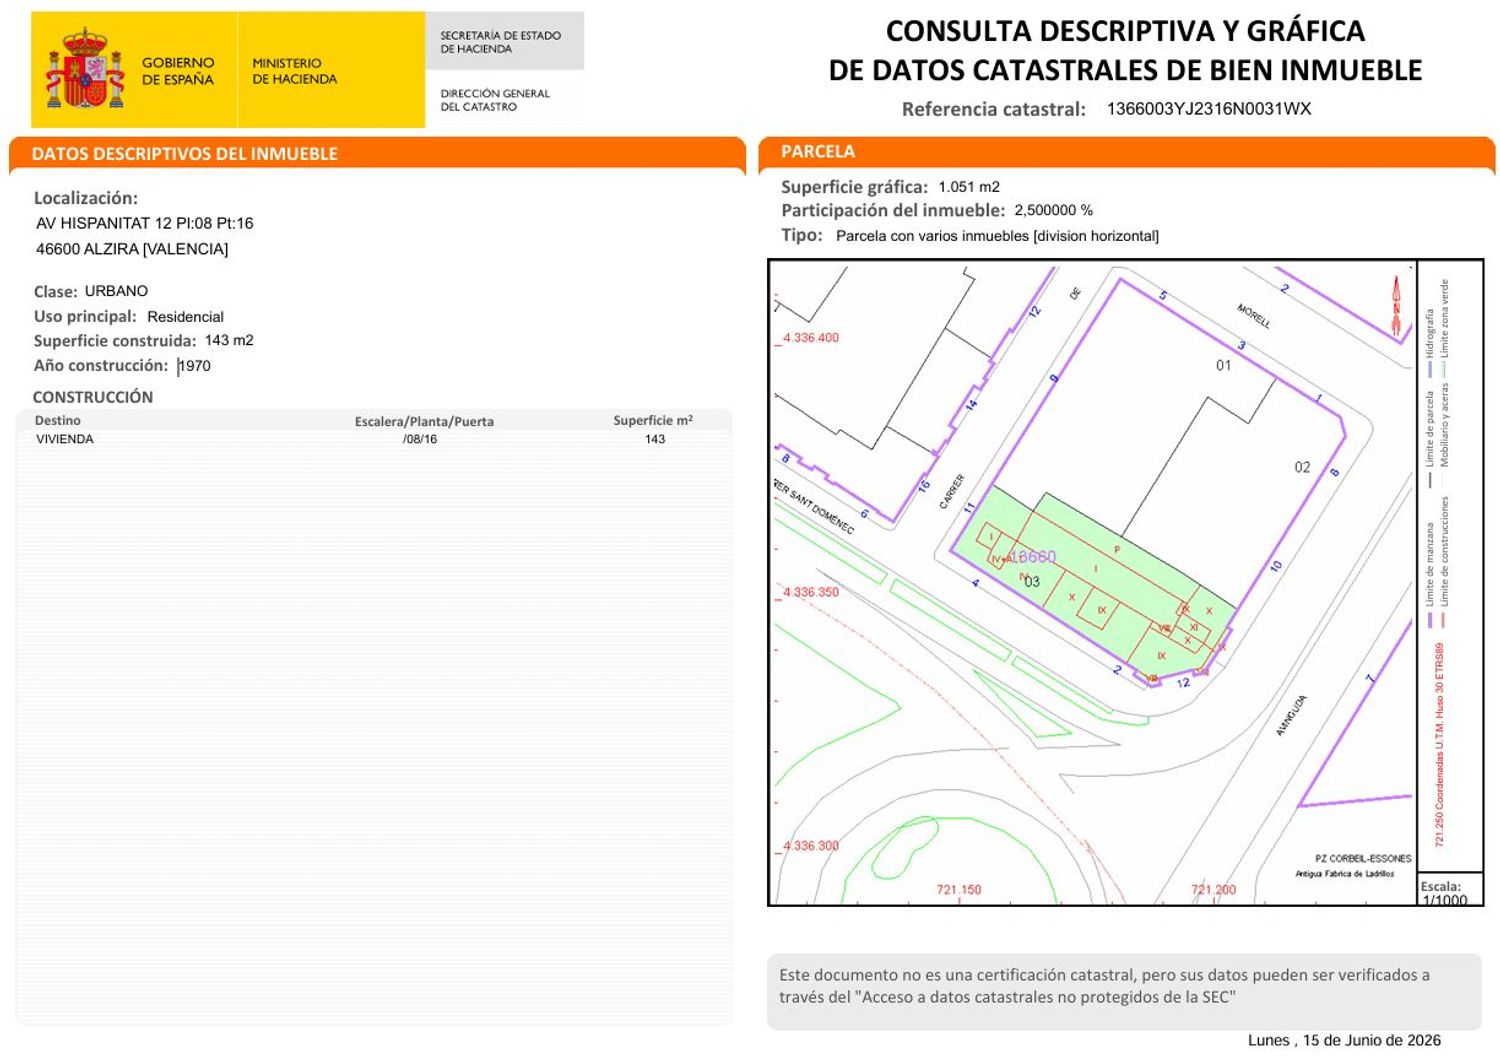Click the "AVINGUDA" street label on map
The width and height of the screenshot is (1500, 1062).
[1292, 716]
